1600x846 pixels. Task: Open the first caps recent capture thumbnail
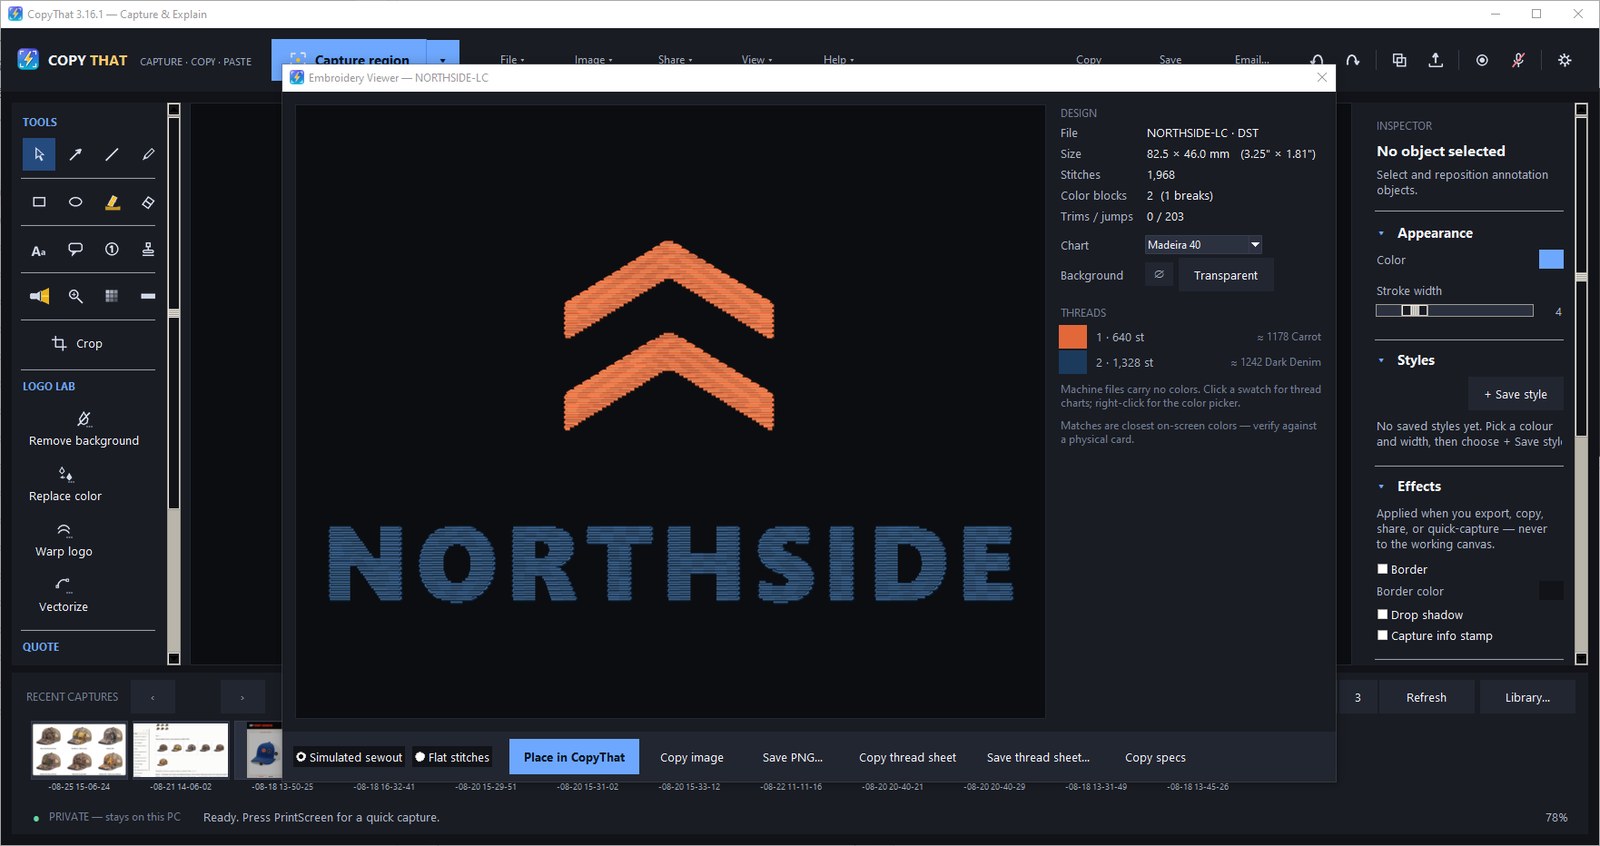[79, 750]
